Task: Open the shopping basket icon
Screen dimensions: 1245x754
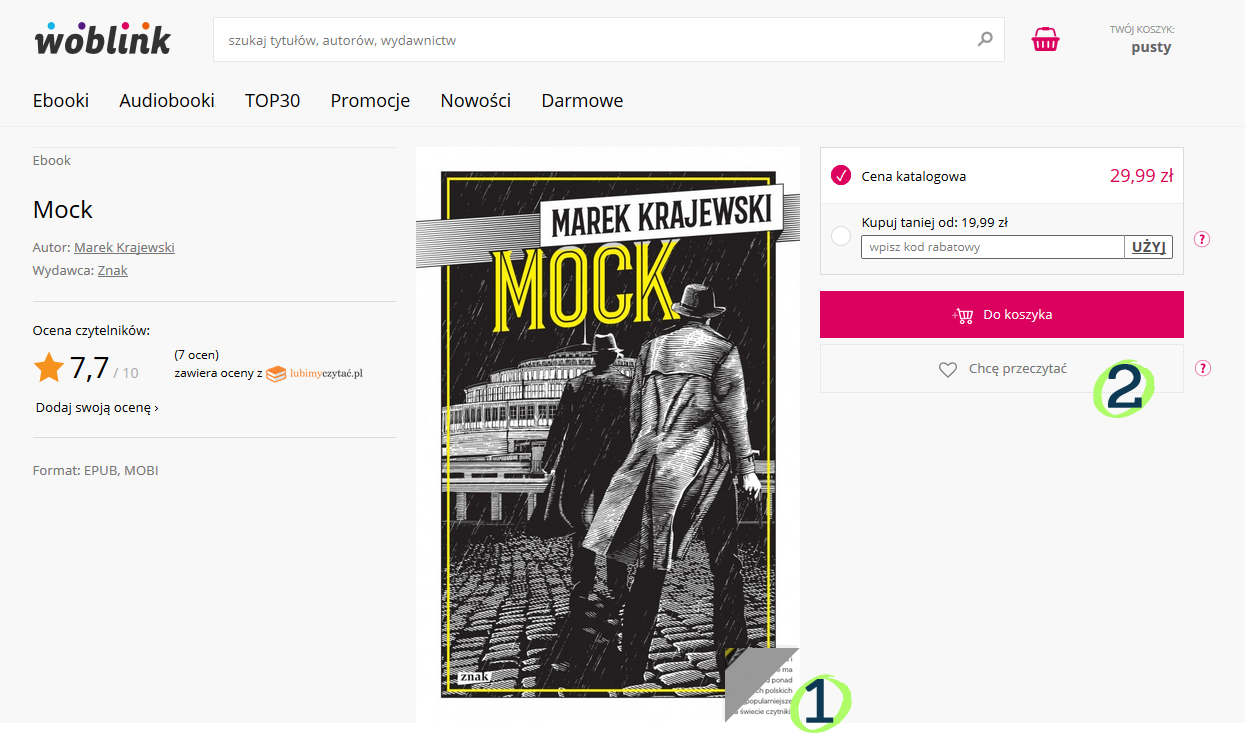Action: 1045,40
